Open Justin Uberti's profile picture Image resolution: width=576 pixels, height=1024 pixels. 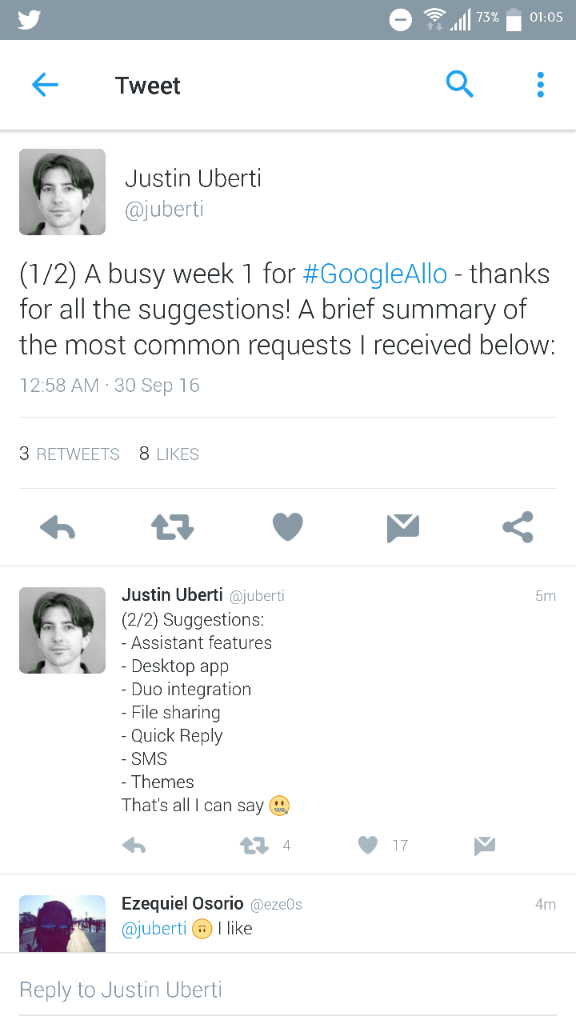coord(62,192)
